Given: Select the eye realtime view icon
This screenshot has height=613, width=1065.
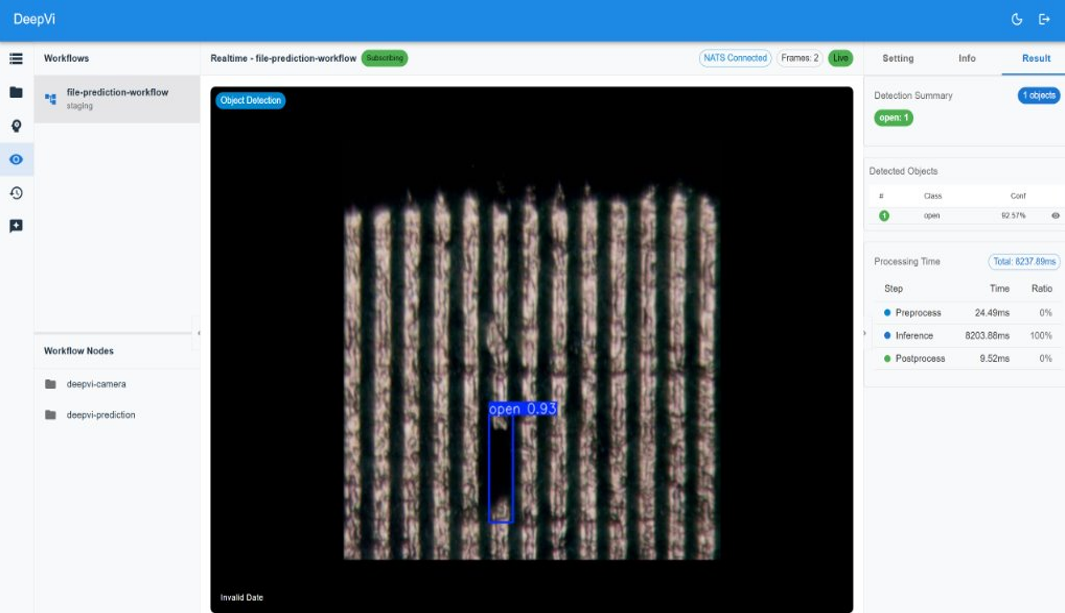Looking at the screenshot, I should (x=16, y=159).
